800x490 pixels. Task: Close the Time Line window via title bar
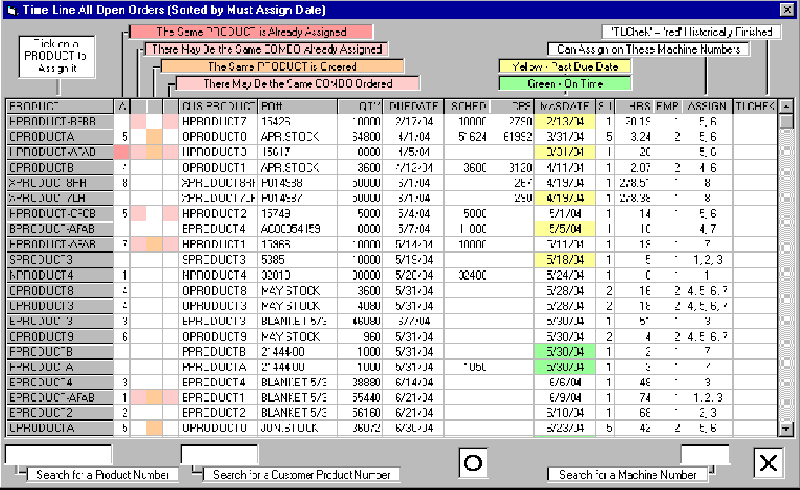tap(787, 9)
